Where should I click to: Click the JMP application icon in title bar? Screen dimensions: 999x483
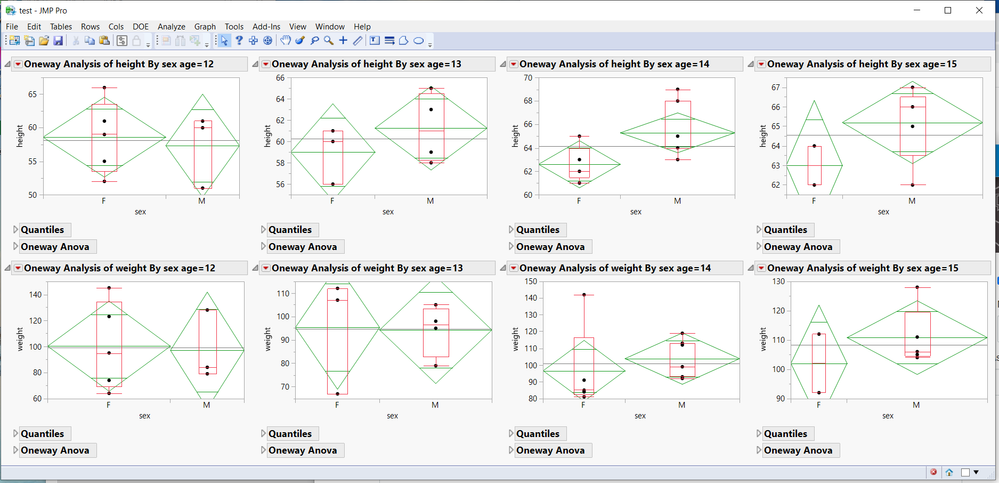[10, 10]
